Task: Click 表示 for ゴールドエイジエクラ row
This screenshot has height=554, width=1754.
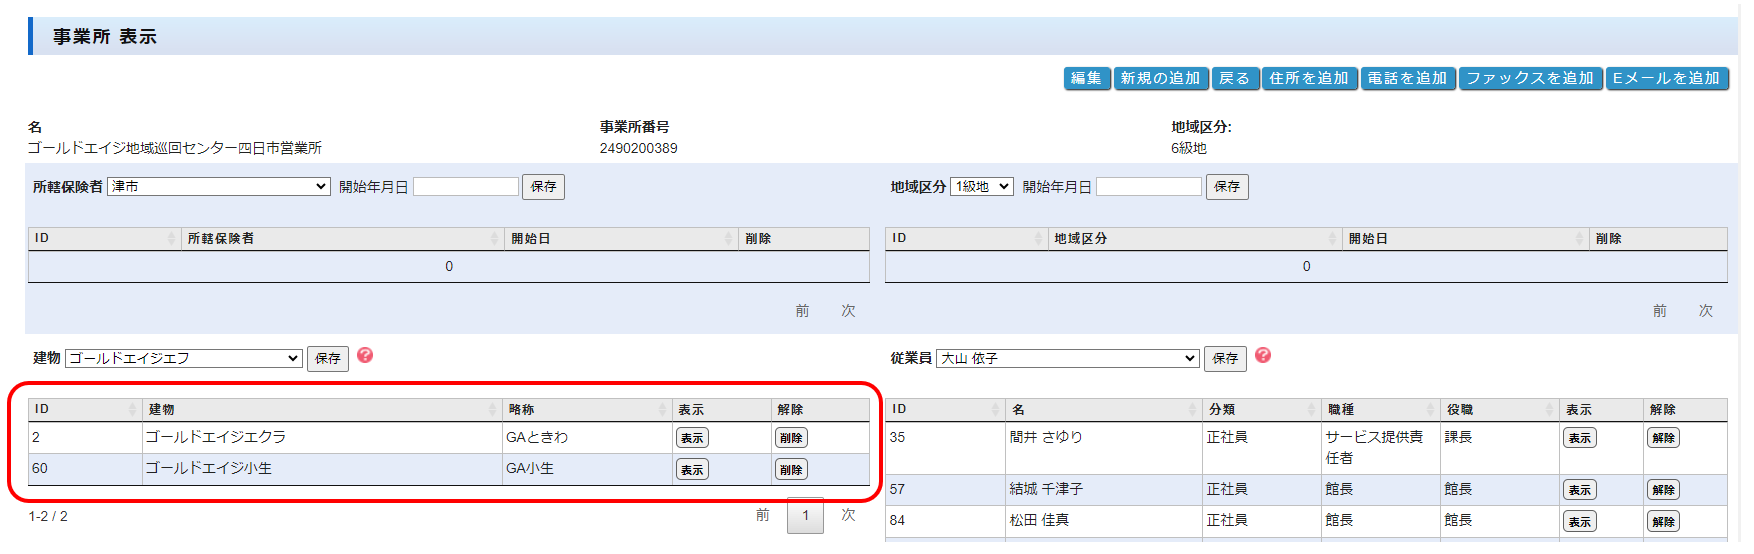Action: coord(692,438)
